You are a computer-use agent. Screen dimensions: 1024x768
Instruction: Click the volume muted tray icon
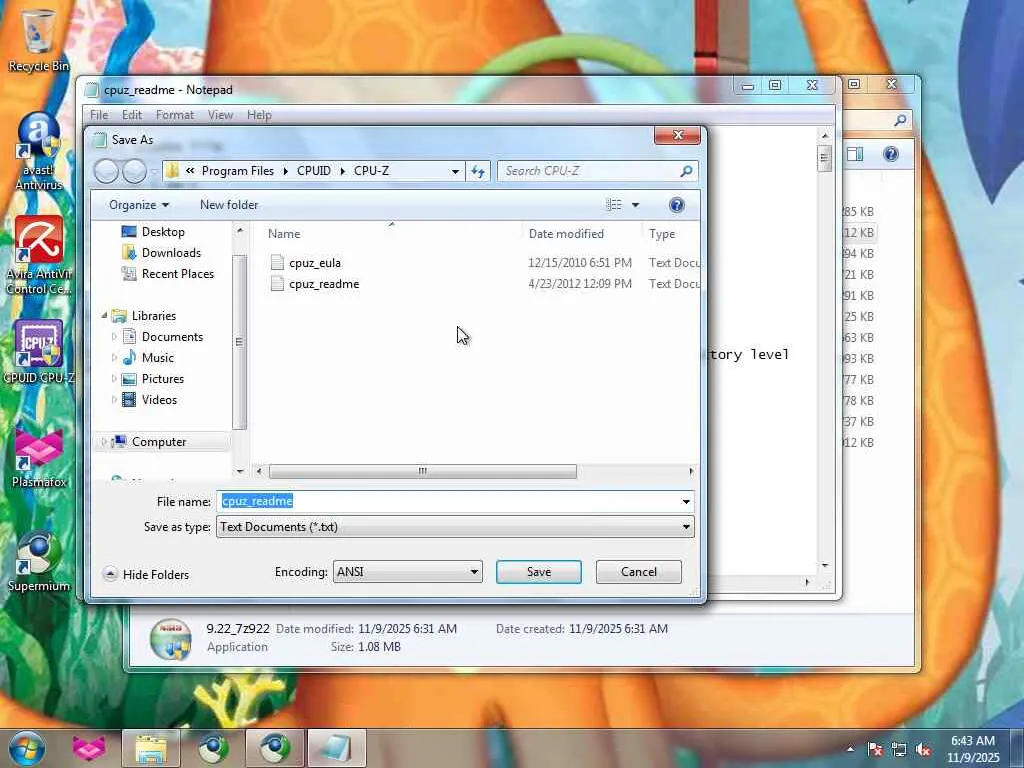tap(923, 750)
